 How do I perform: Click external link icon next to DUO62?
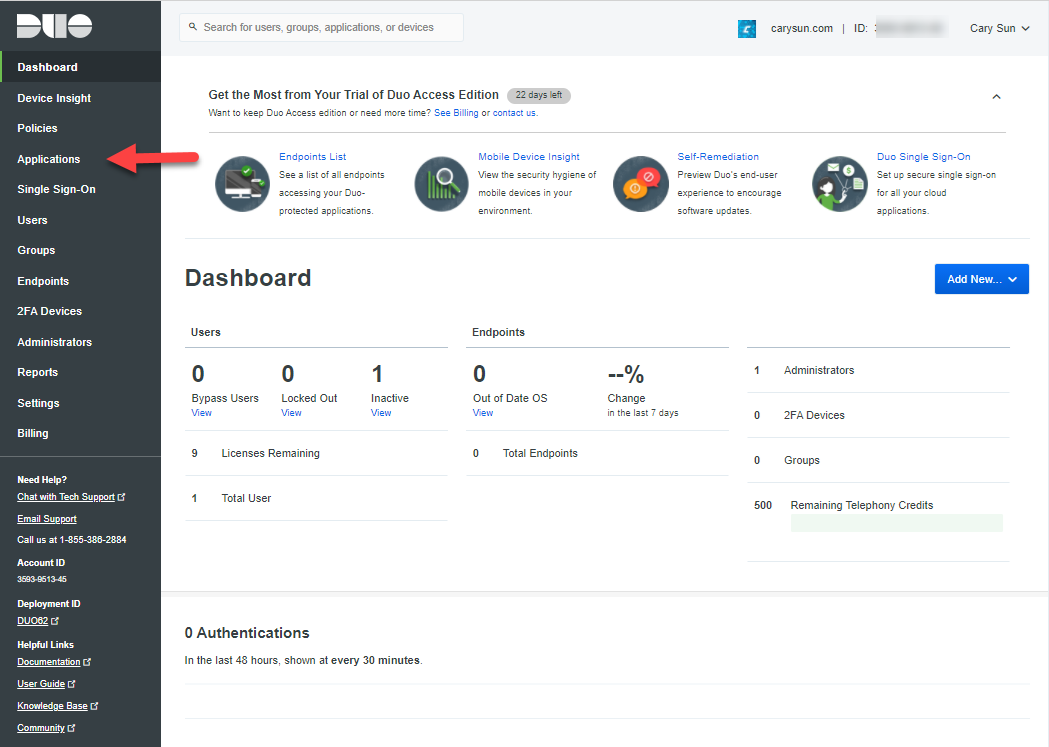[x=55, y=621]
